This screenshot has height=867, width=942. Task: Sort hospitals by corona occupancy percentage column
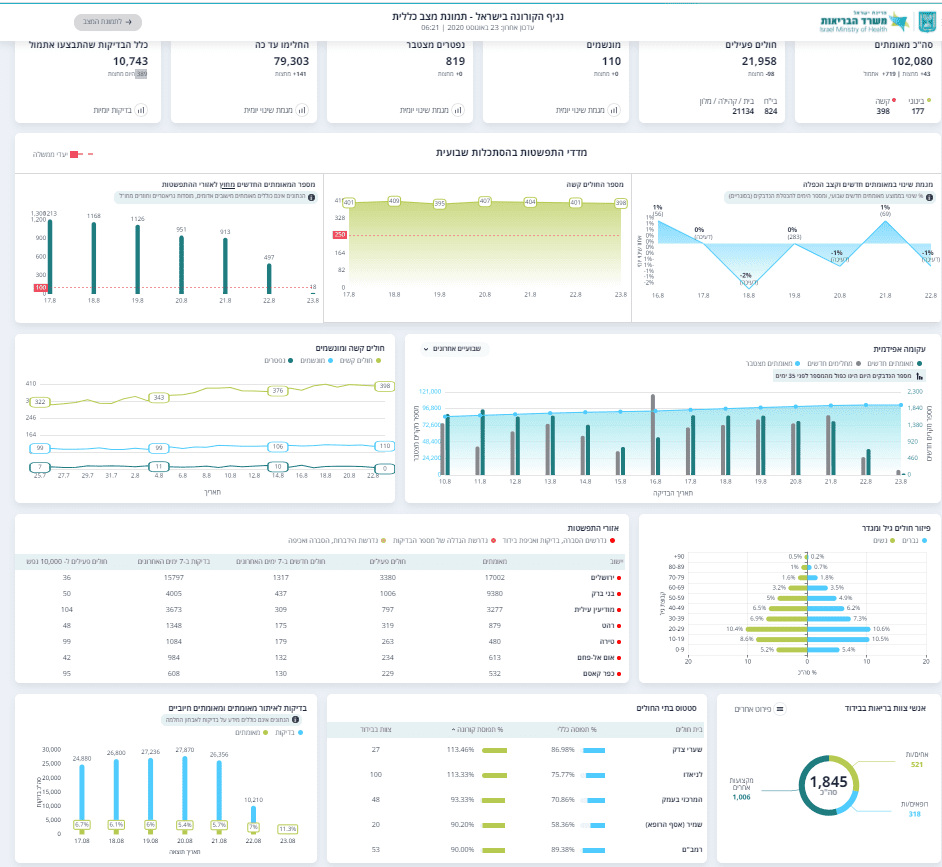(x=477, y=729)
